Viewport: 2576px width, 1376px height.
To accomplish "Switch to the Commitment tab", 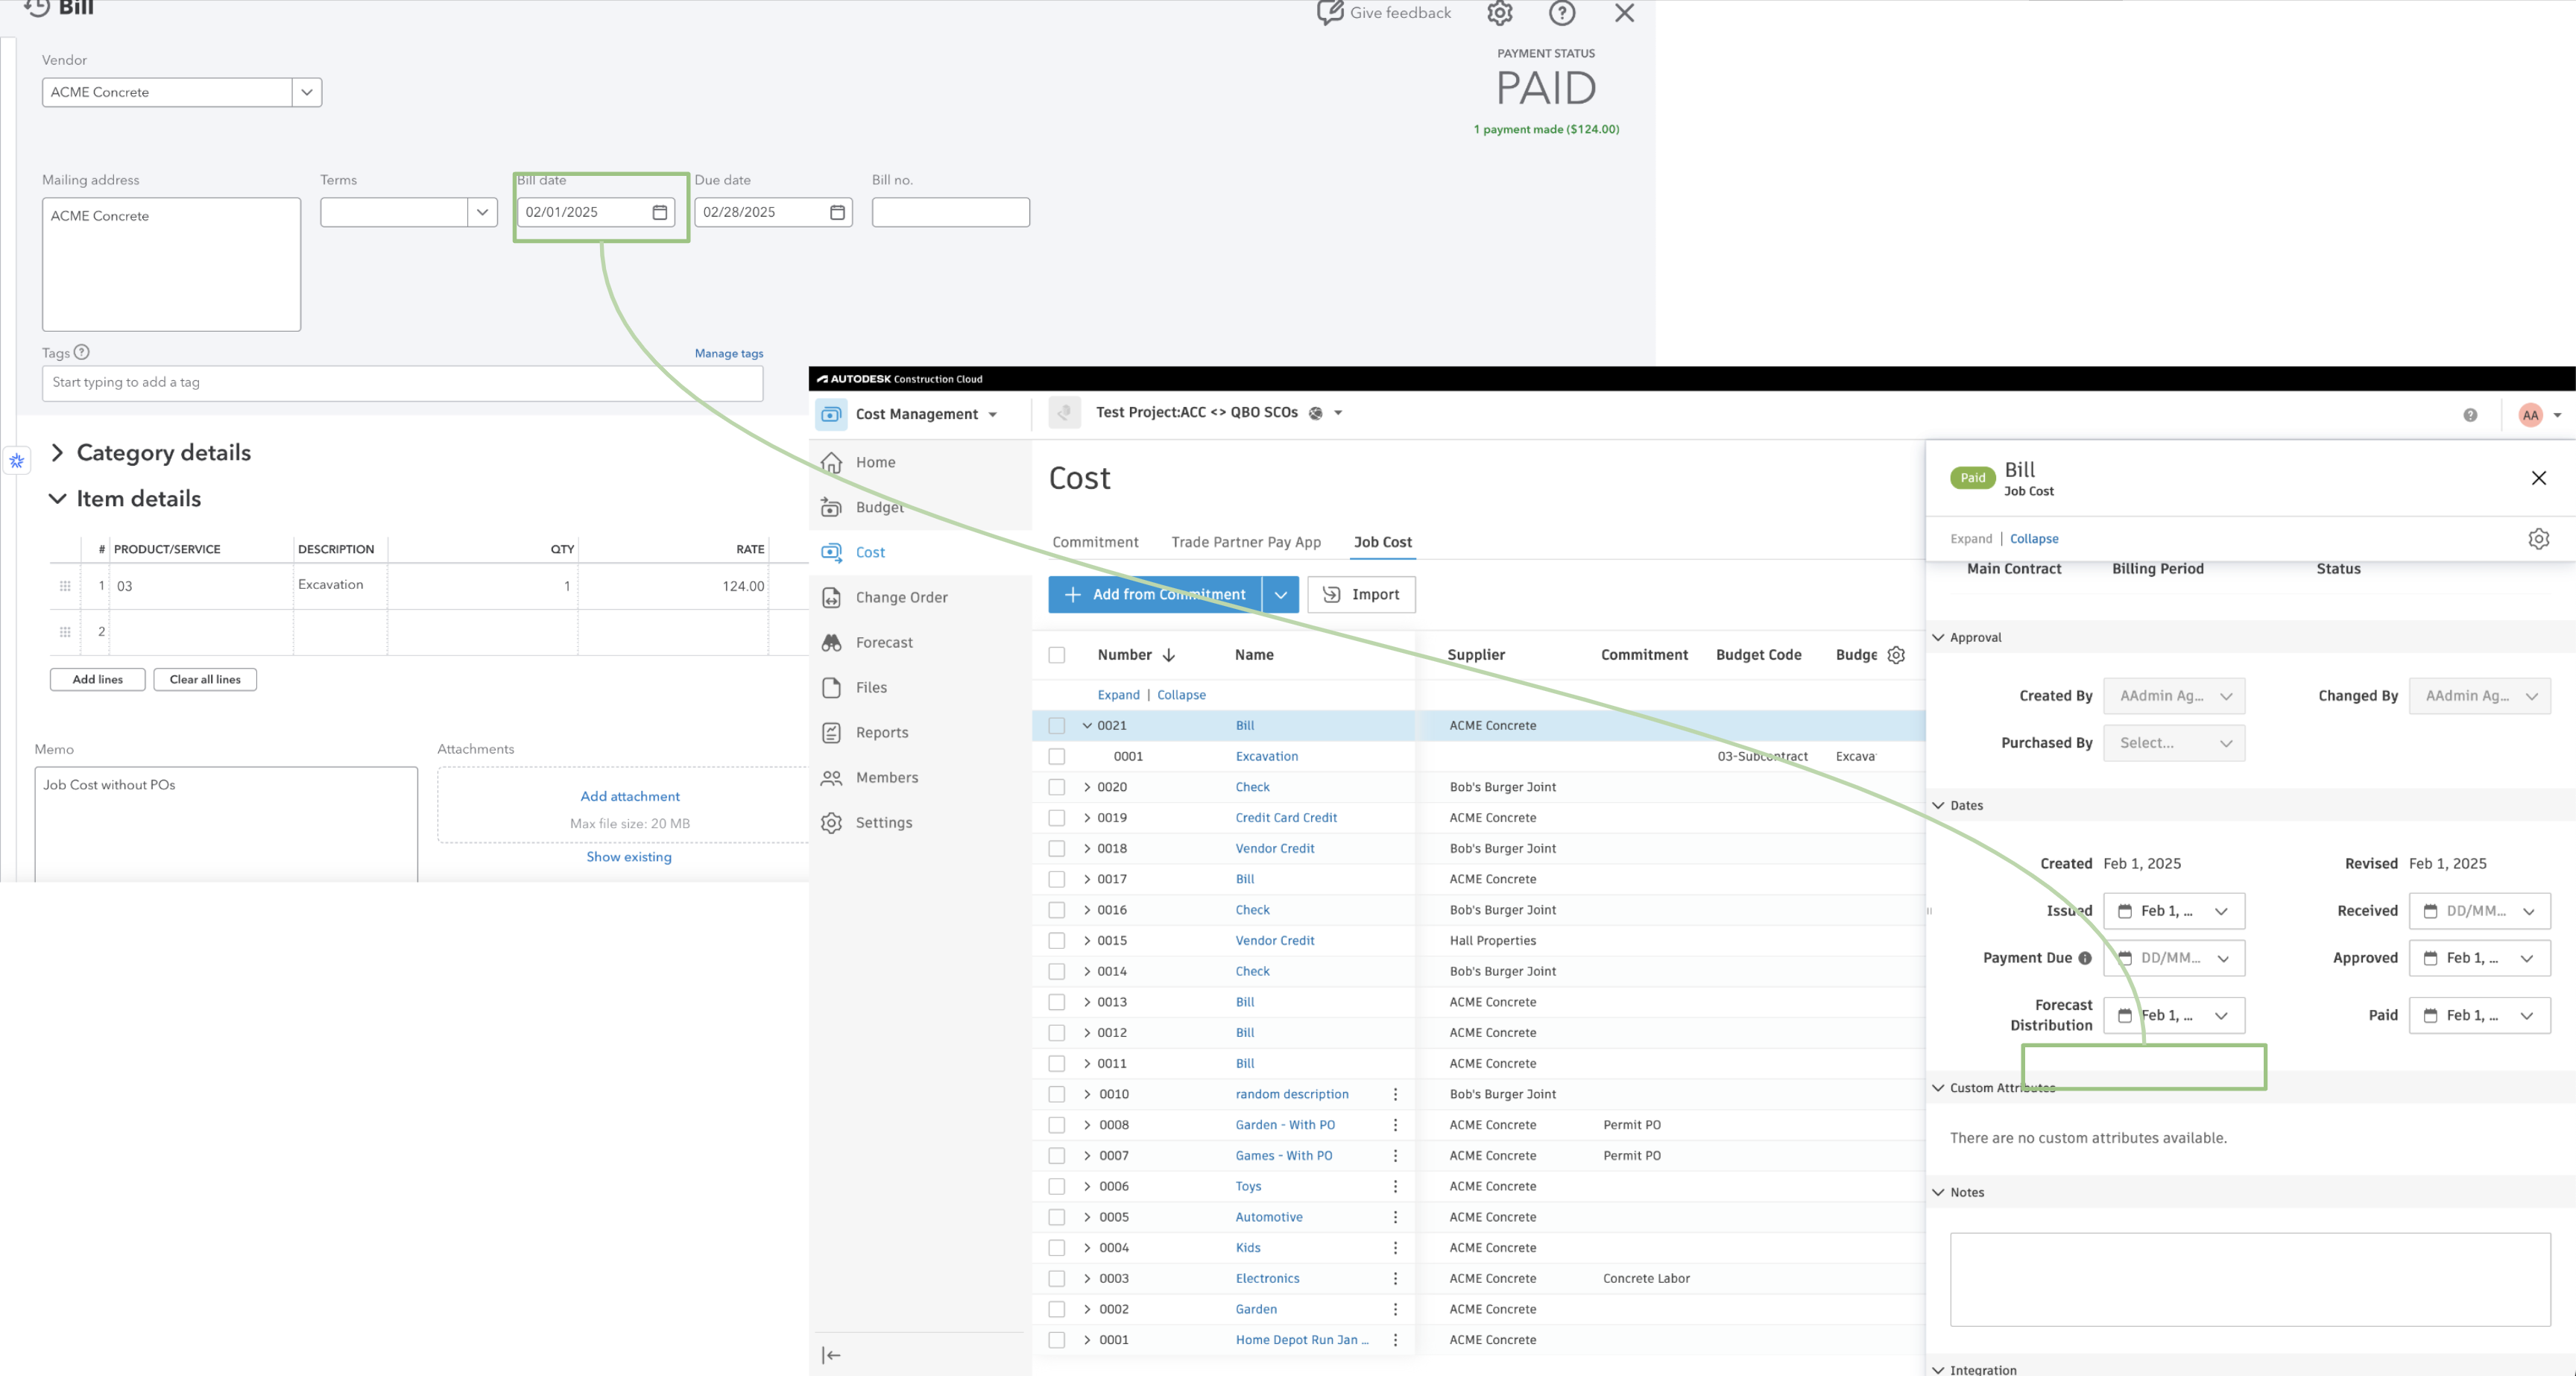I will tap(1095, 542).
